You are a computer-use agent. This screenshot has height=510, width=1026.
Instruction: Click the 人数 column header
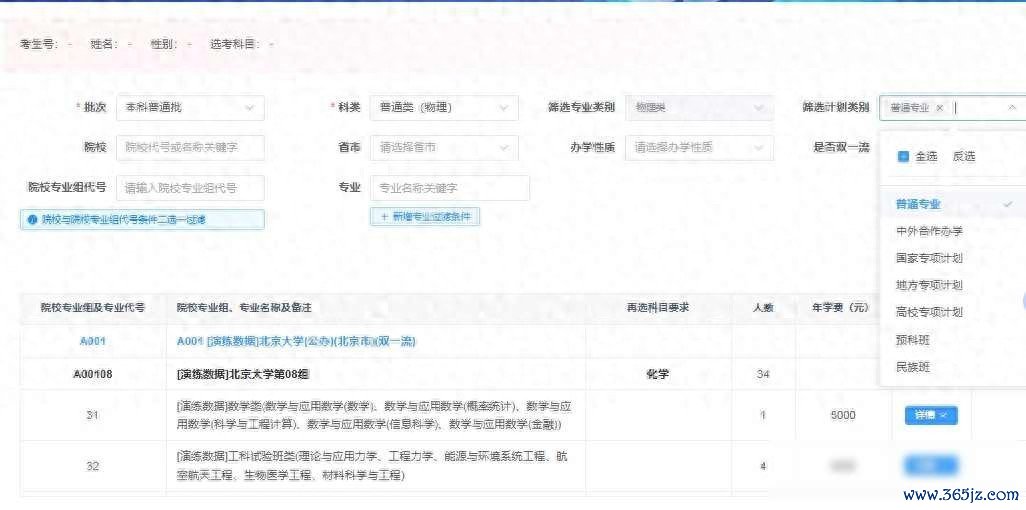763,306
